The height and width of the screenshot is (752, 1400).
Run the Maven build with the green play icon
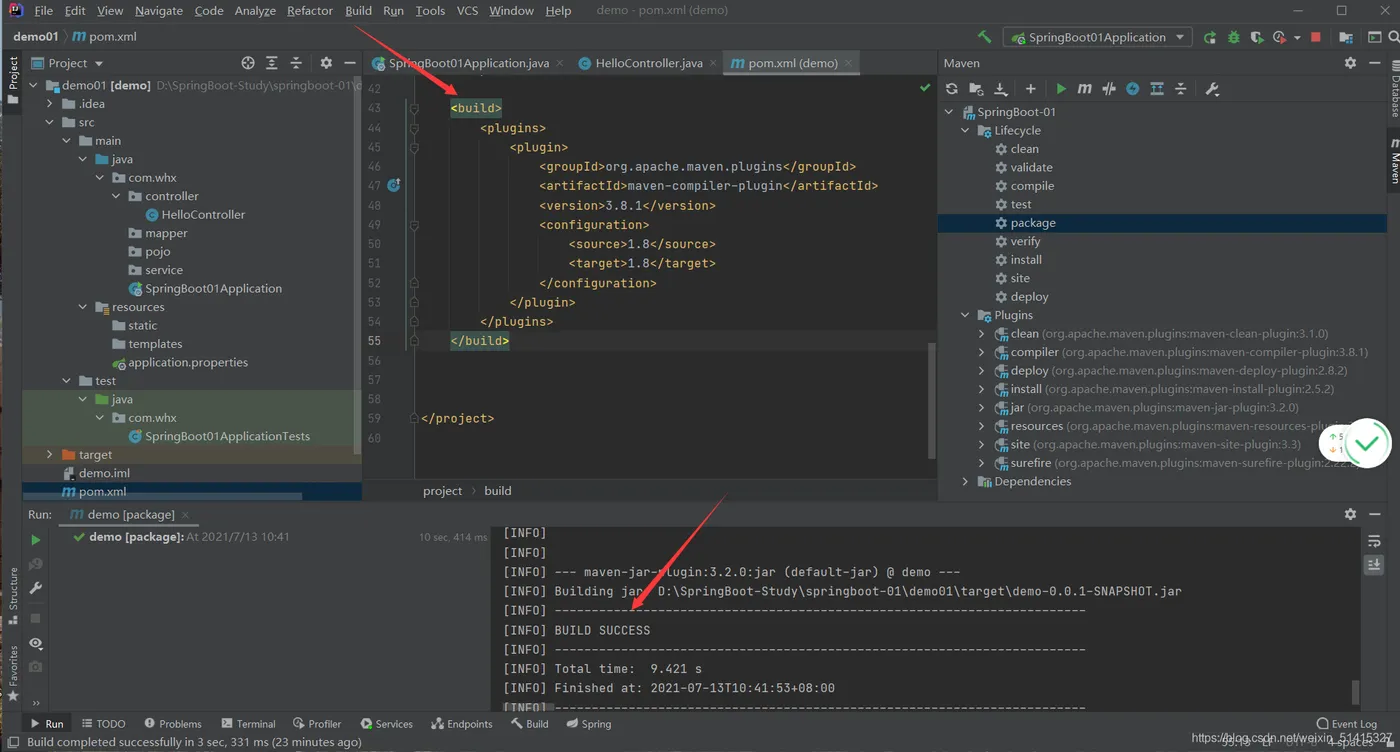1061,89
